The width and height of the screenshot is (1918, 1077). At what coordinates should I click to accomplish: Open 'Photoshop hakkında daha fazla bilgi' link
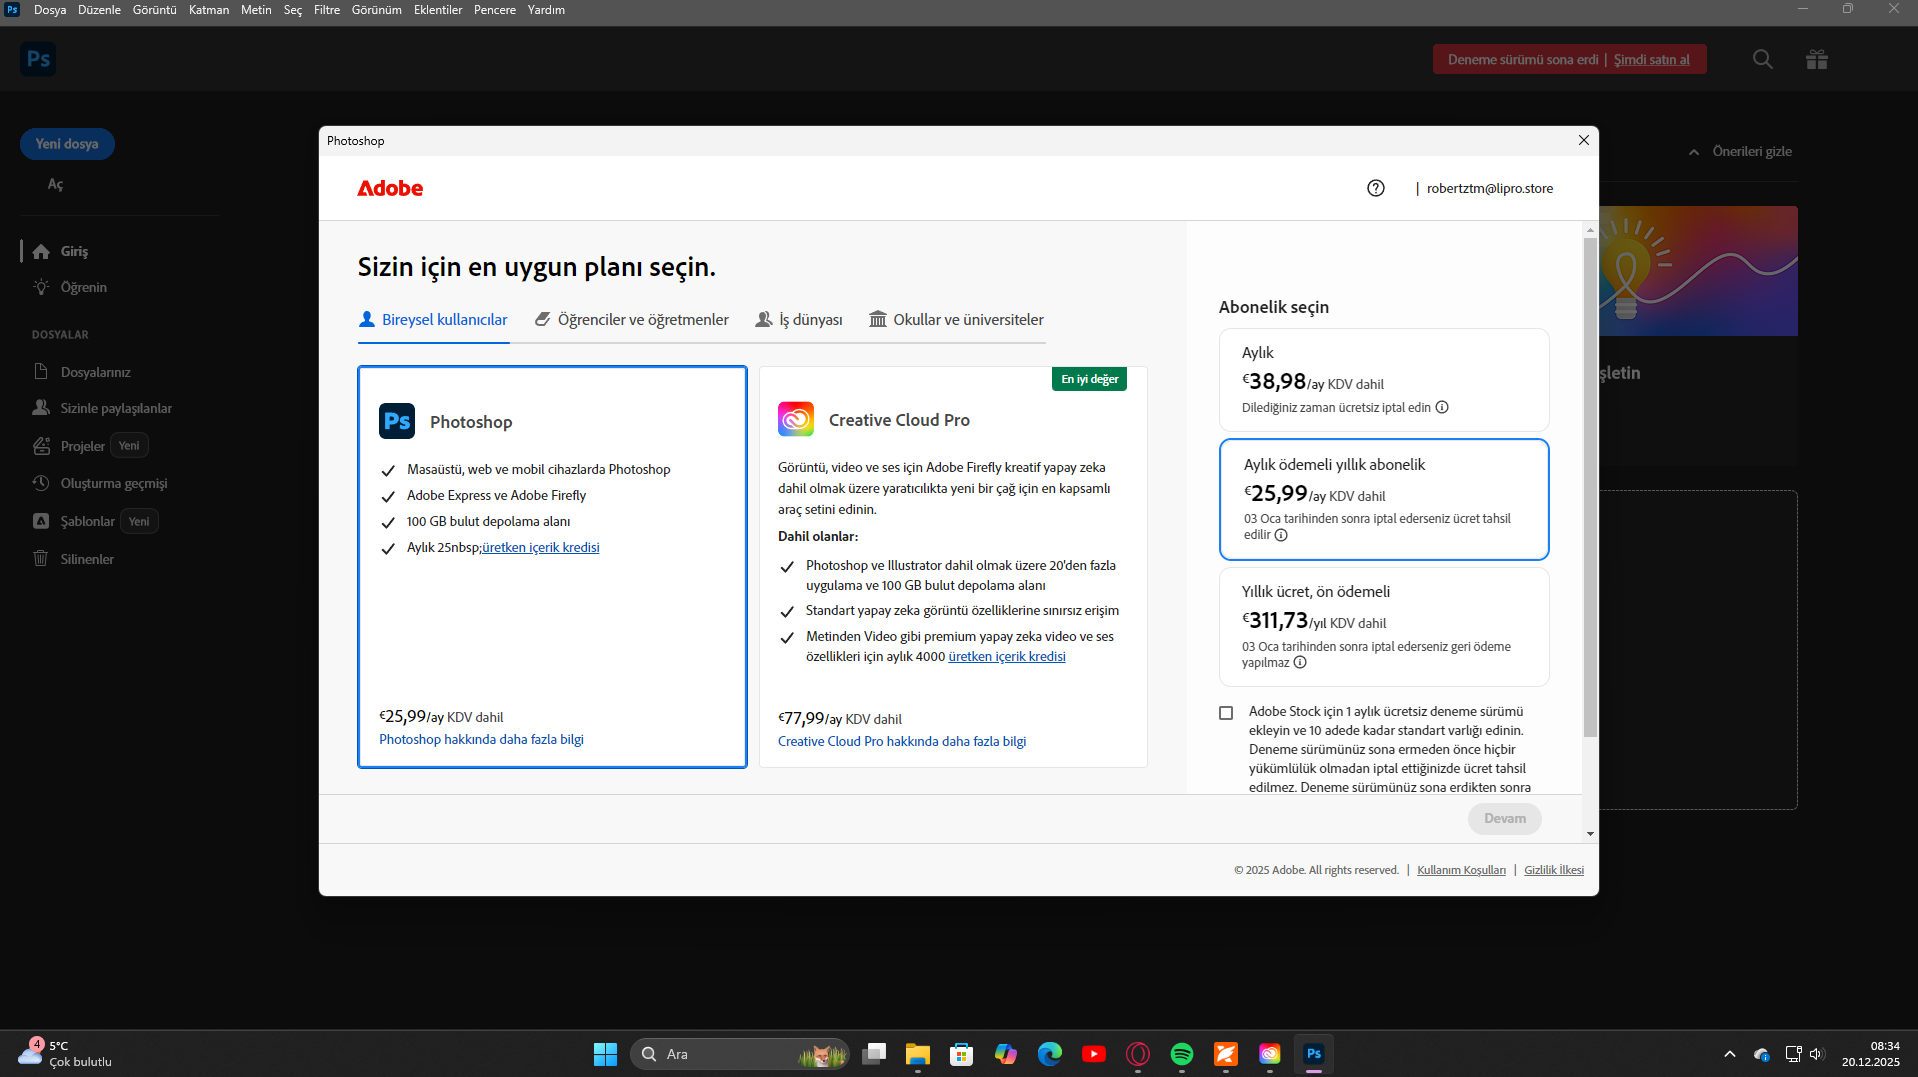tap(481, 740)
